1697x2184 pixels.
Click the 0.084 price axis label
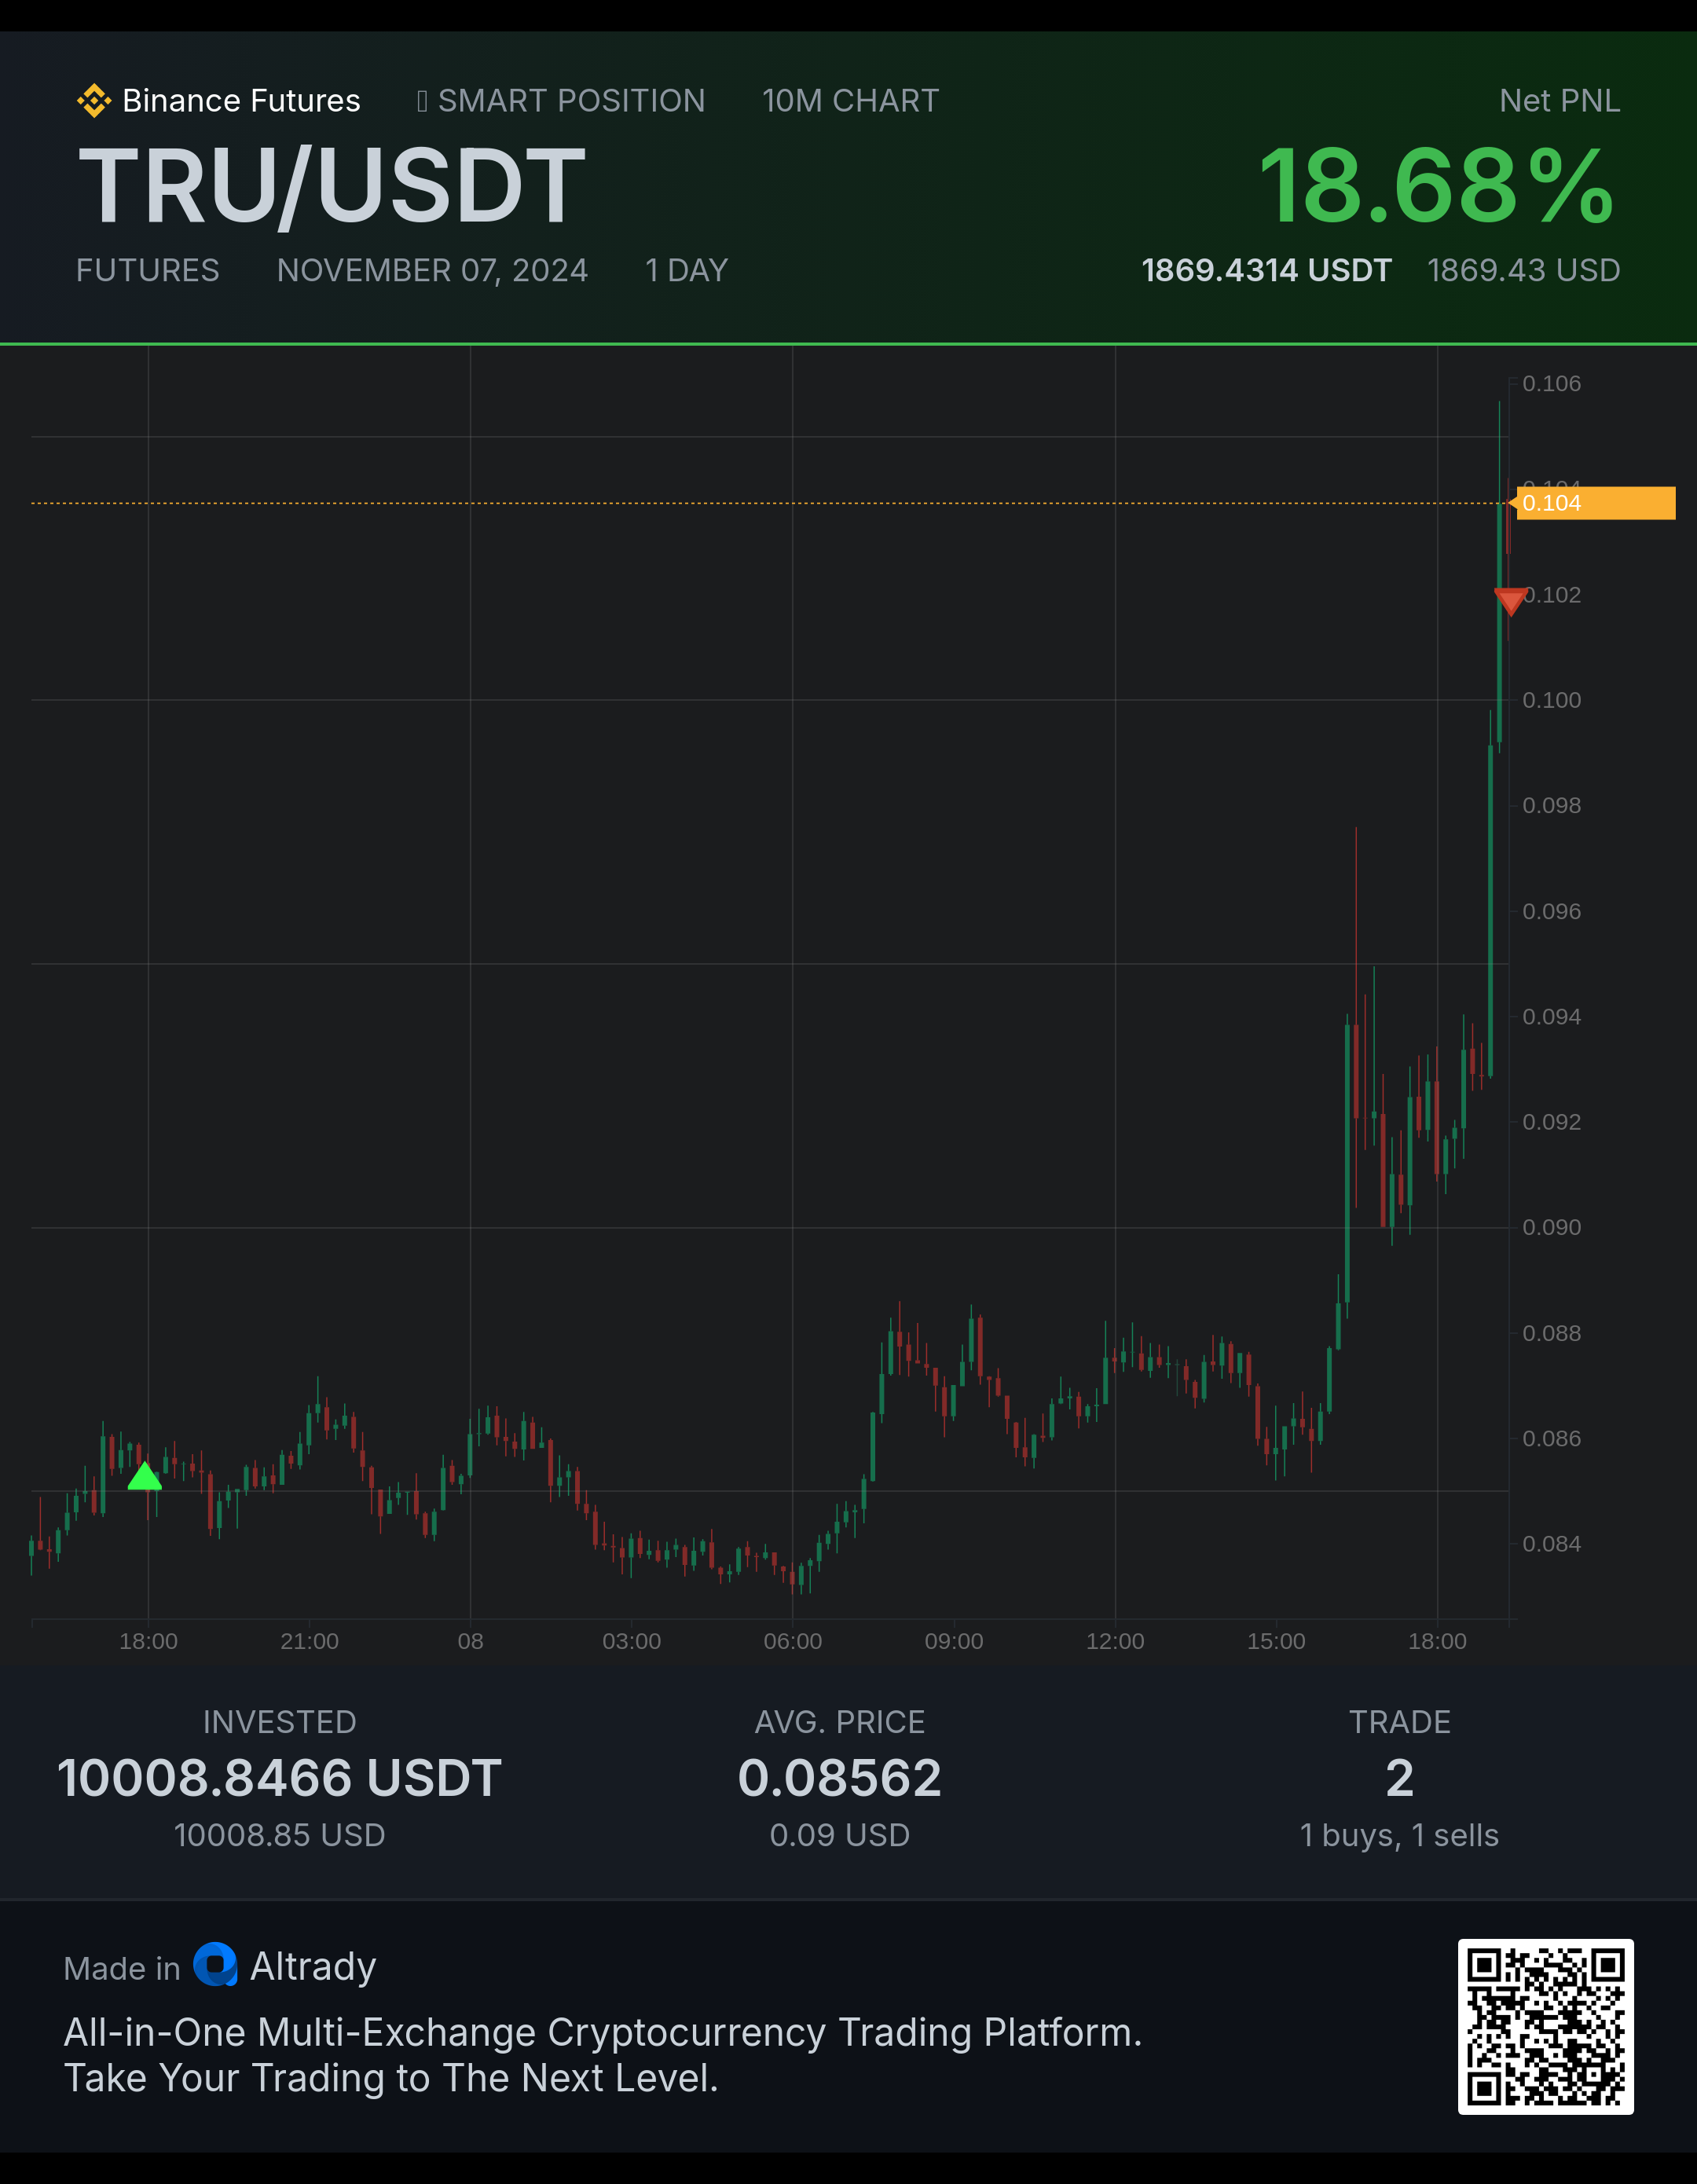tap(1551, 1544)
